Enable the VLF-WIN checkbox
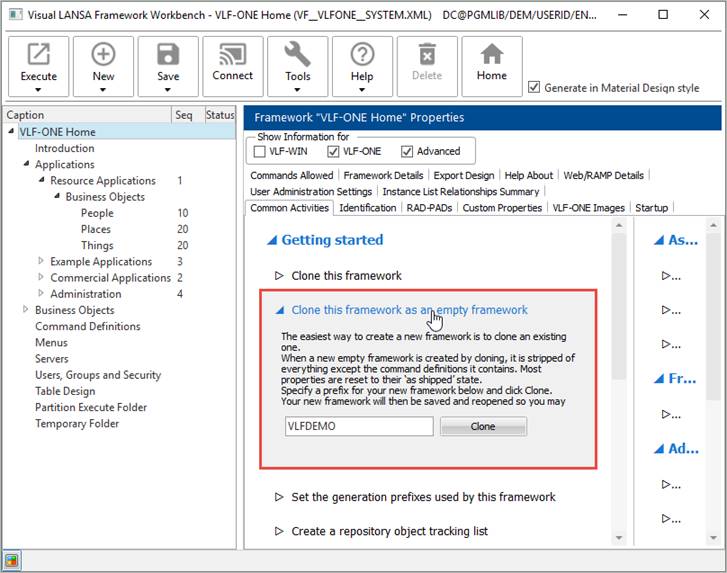The width and height of the screenshot is (727, 573). click(x=259, y=152)
